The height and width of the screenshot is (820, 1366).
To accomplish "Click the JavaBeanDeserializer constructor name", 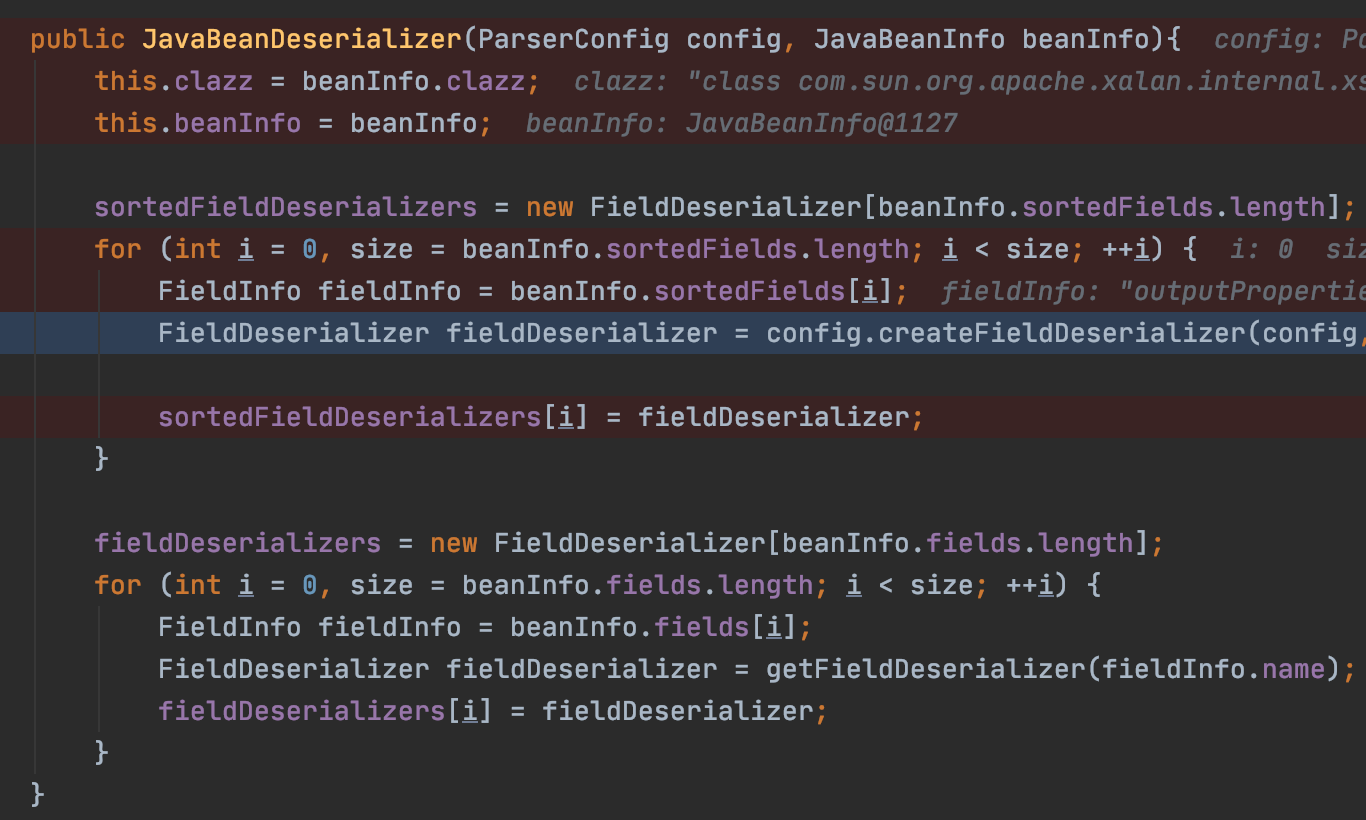I will point(302,40).
